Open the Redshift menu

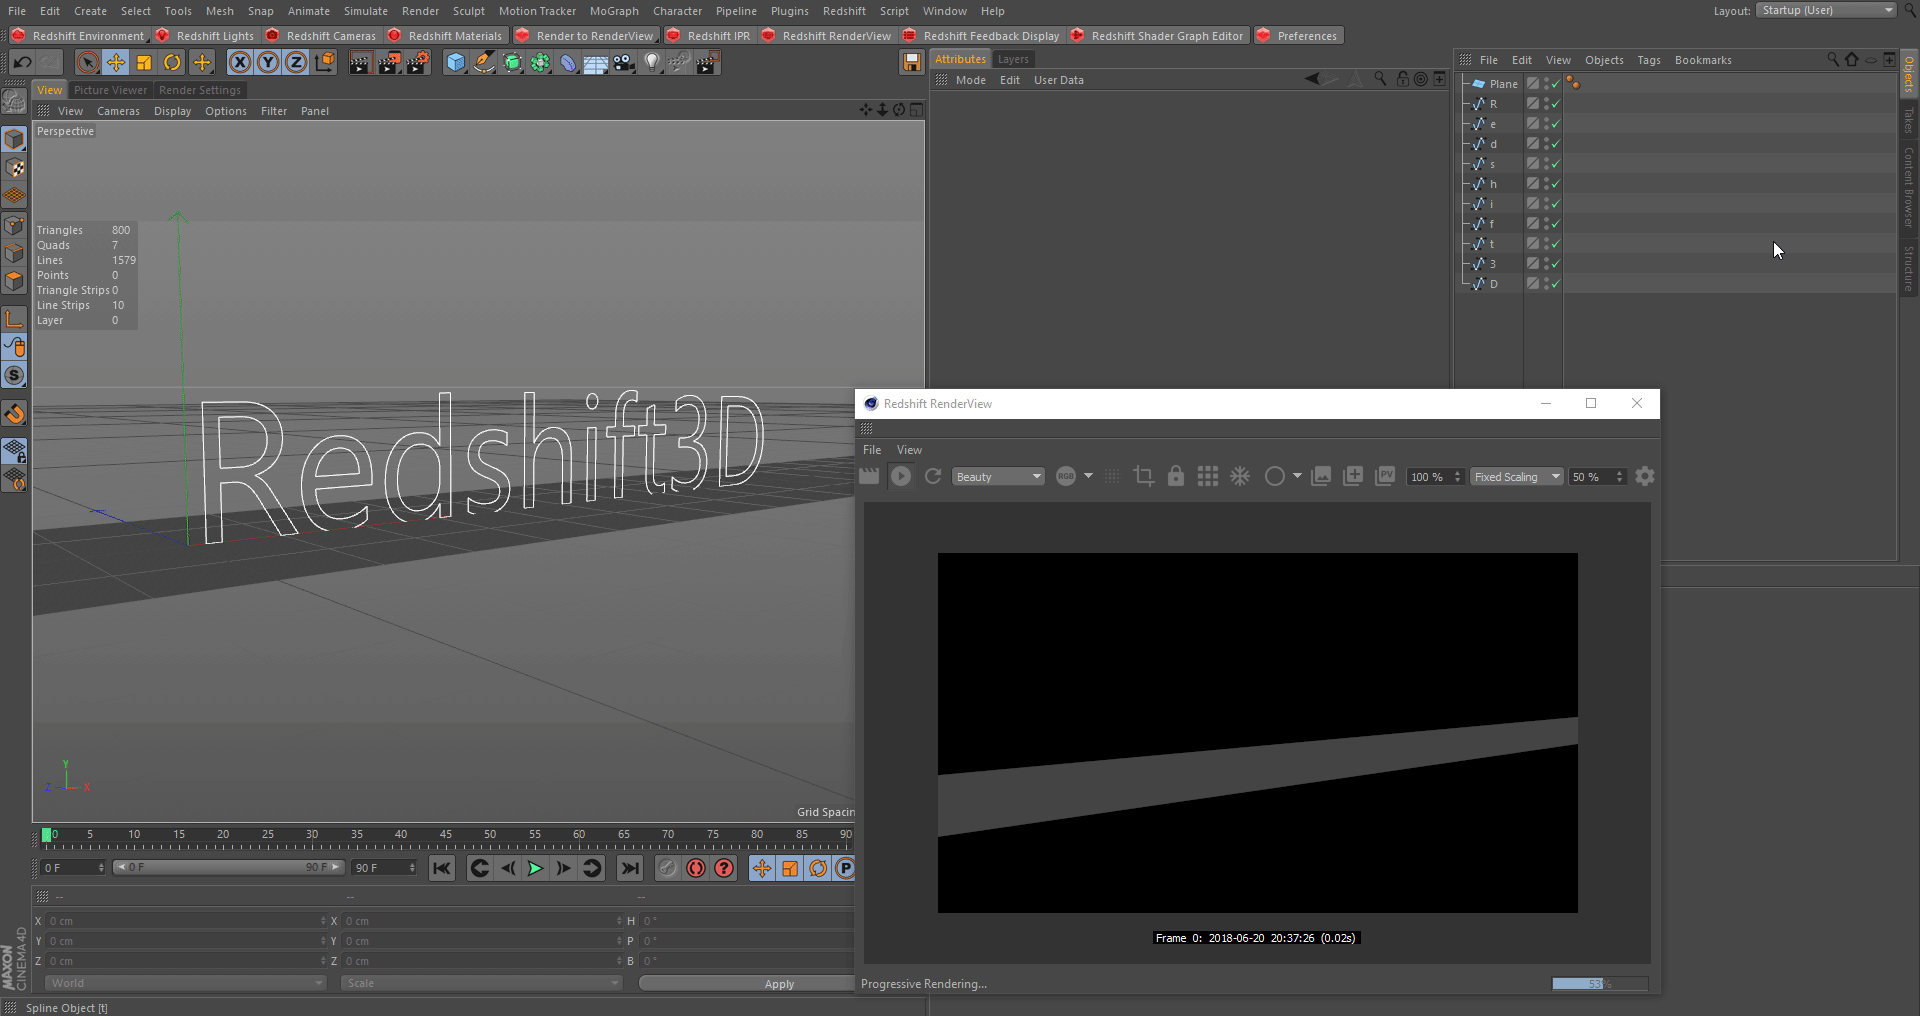(x=844, y=11)
